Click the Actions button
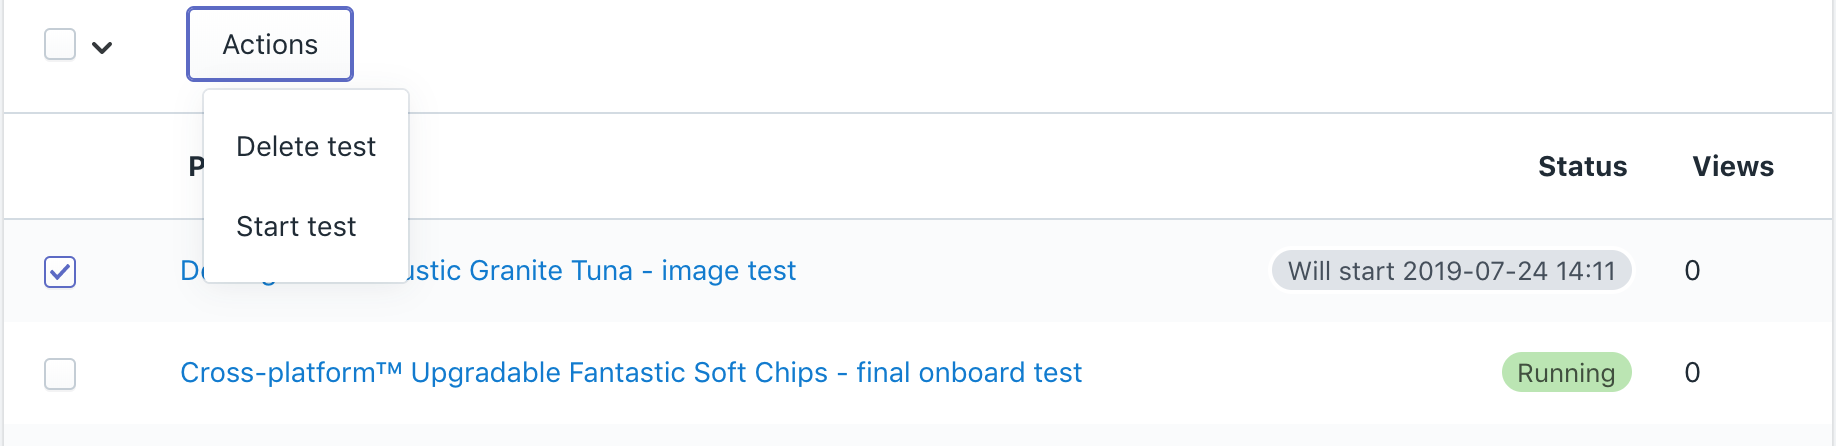The image size is (1836, 446). coord(270,44)
